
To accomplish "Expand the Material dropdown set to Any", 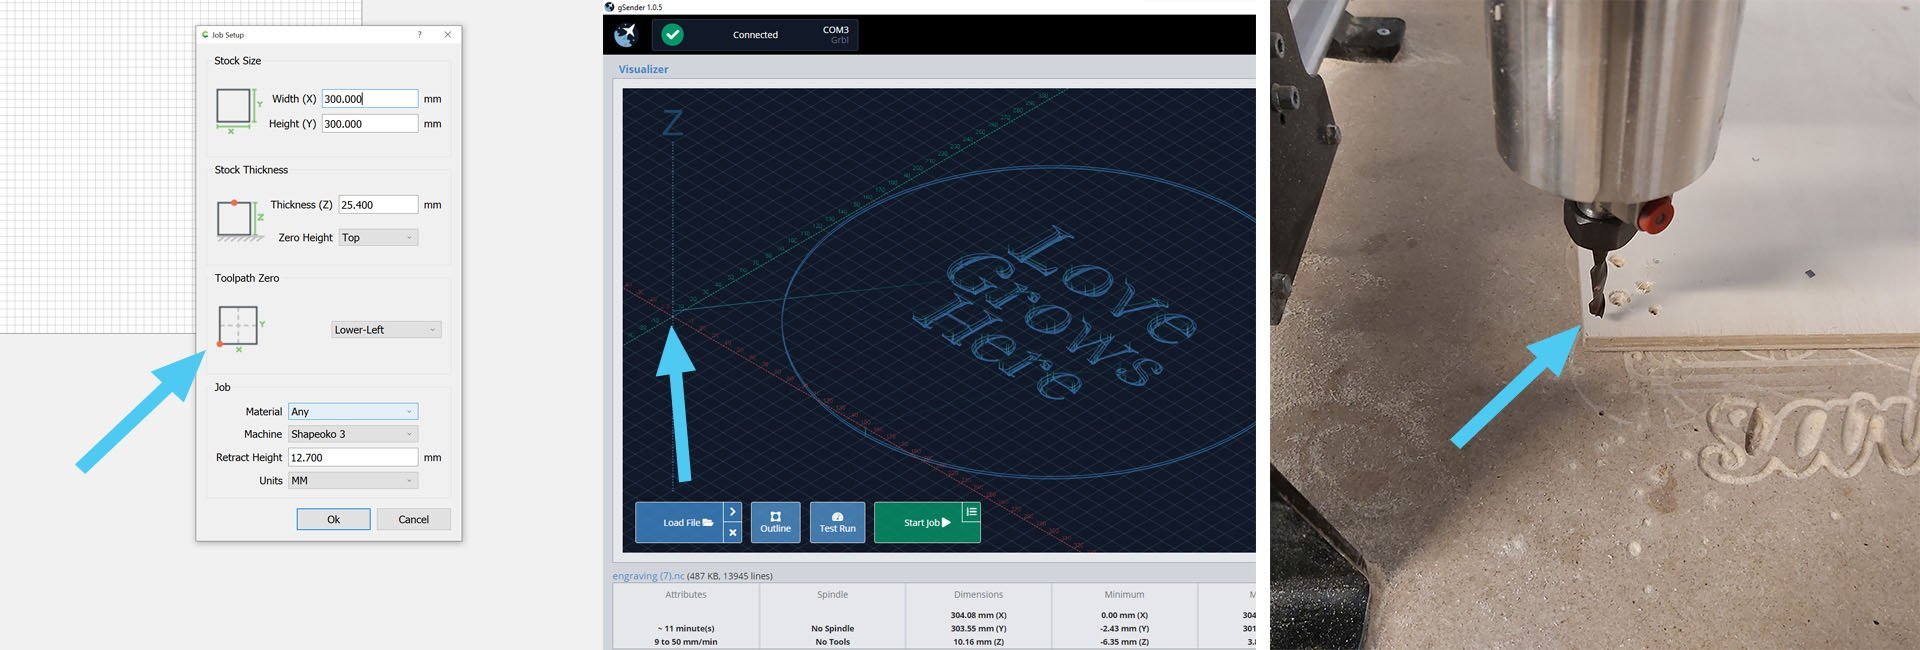I will (353, 412).
